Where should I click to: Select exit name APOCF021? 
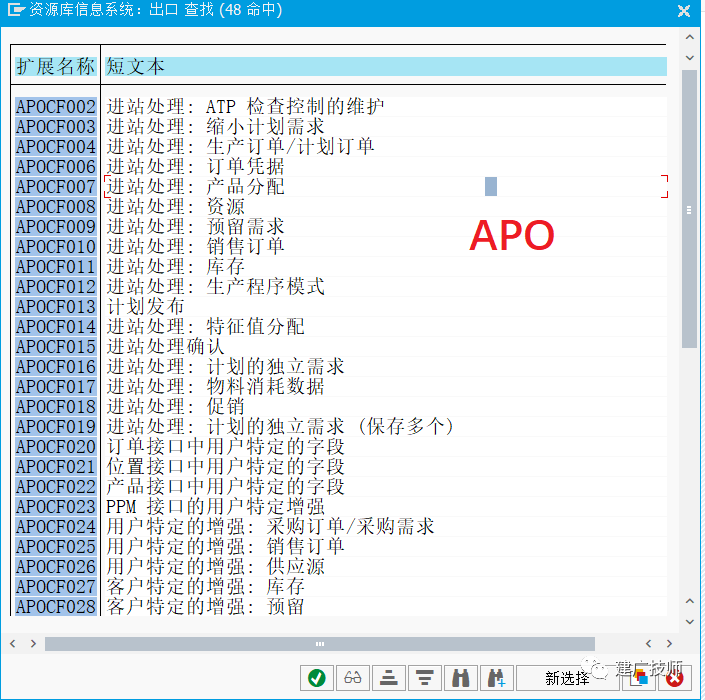click(x=56, y=467)
